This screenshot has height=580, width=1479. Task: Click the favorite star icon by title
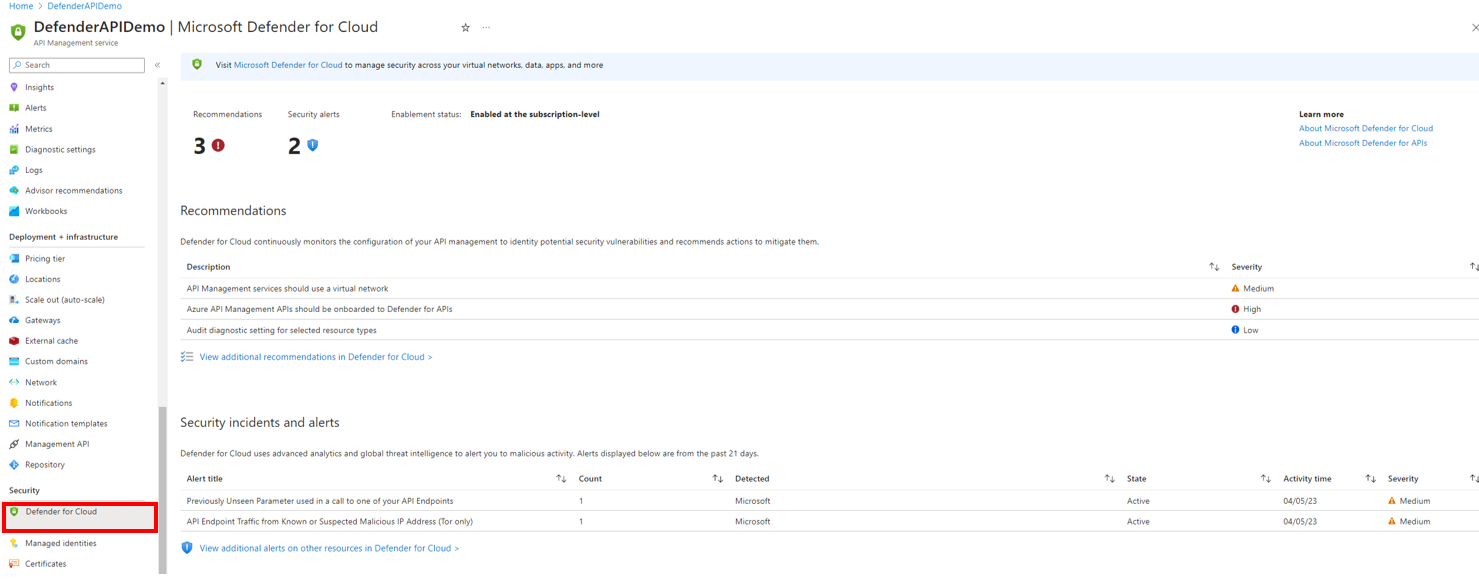coord(465,27)
